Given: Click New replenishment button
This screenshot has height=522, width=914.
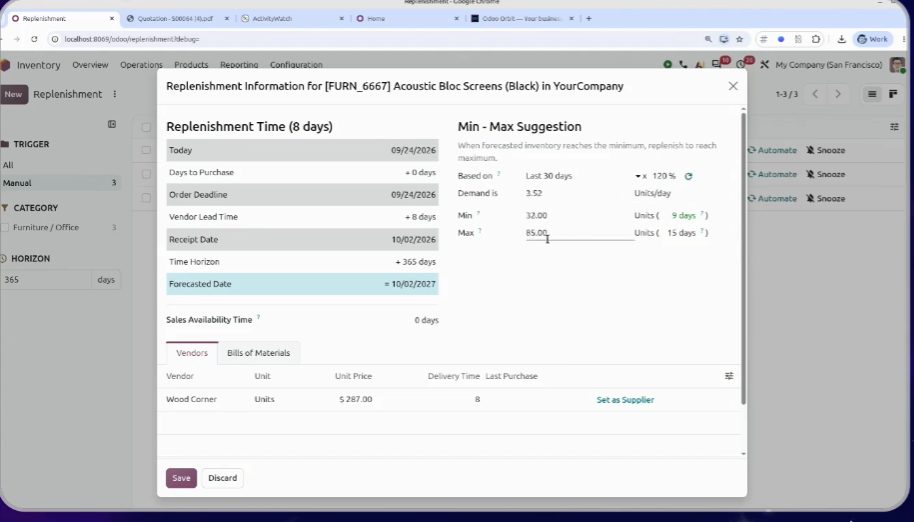Looking at the screenshot, I should coord(13,94).
